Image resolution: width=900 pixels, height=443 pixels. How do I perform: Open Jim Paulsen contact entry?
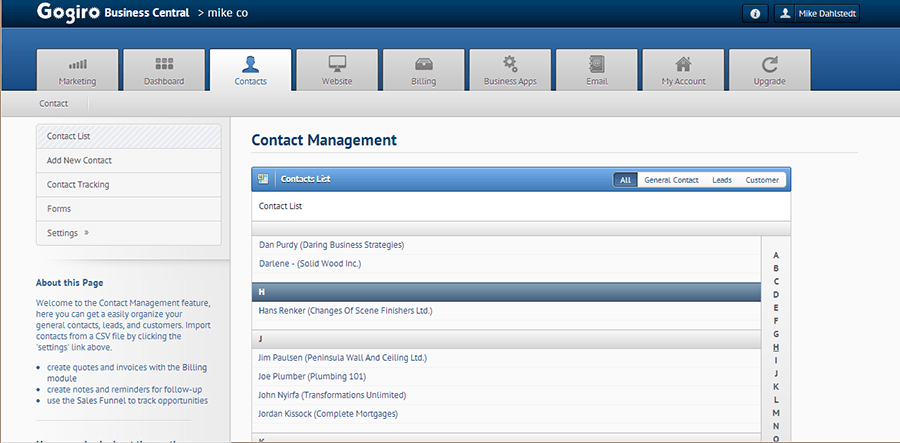coord(342,357)
